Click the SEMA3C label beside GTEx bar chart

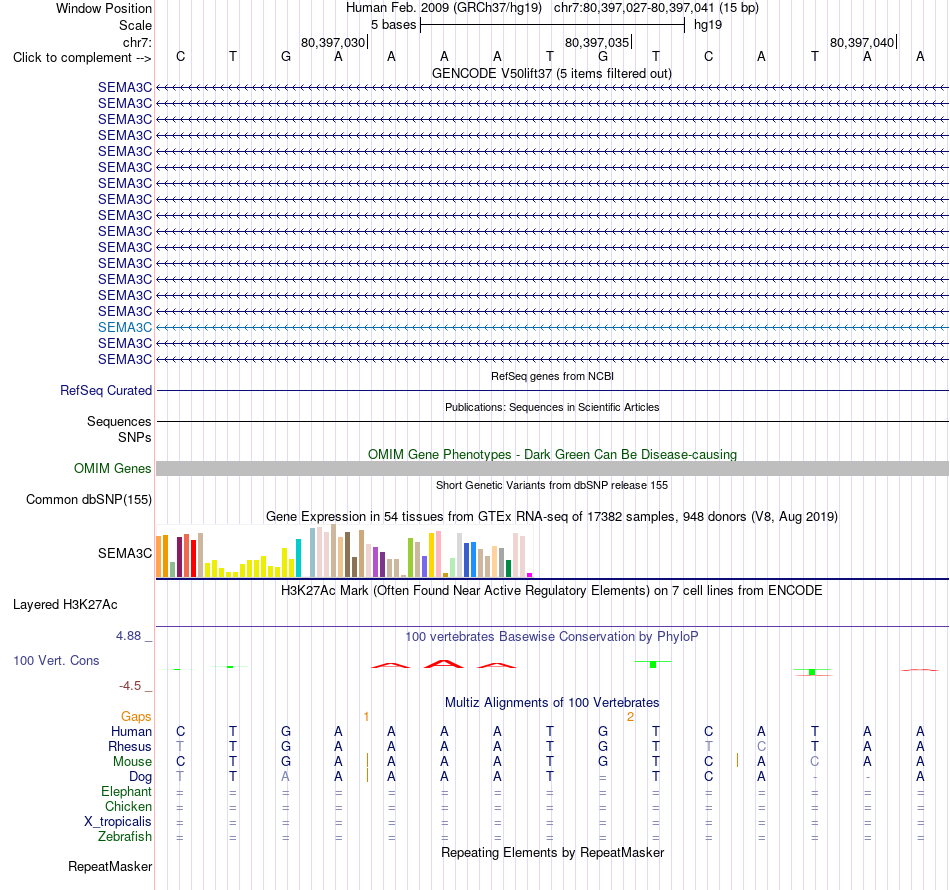point(125,553)
